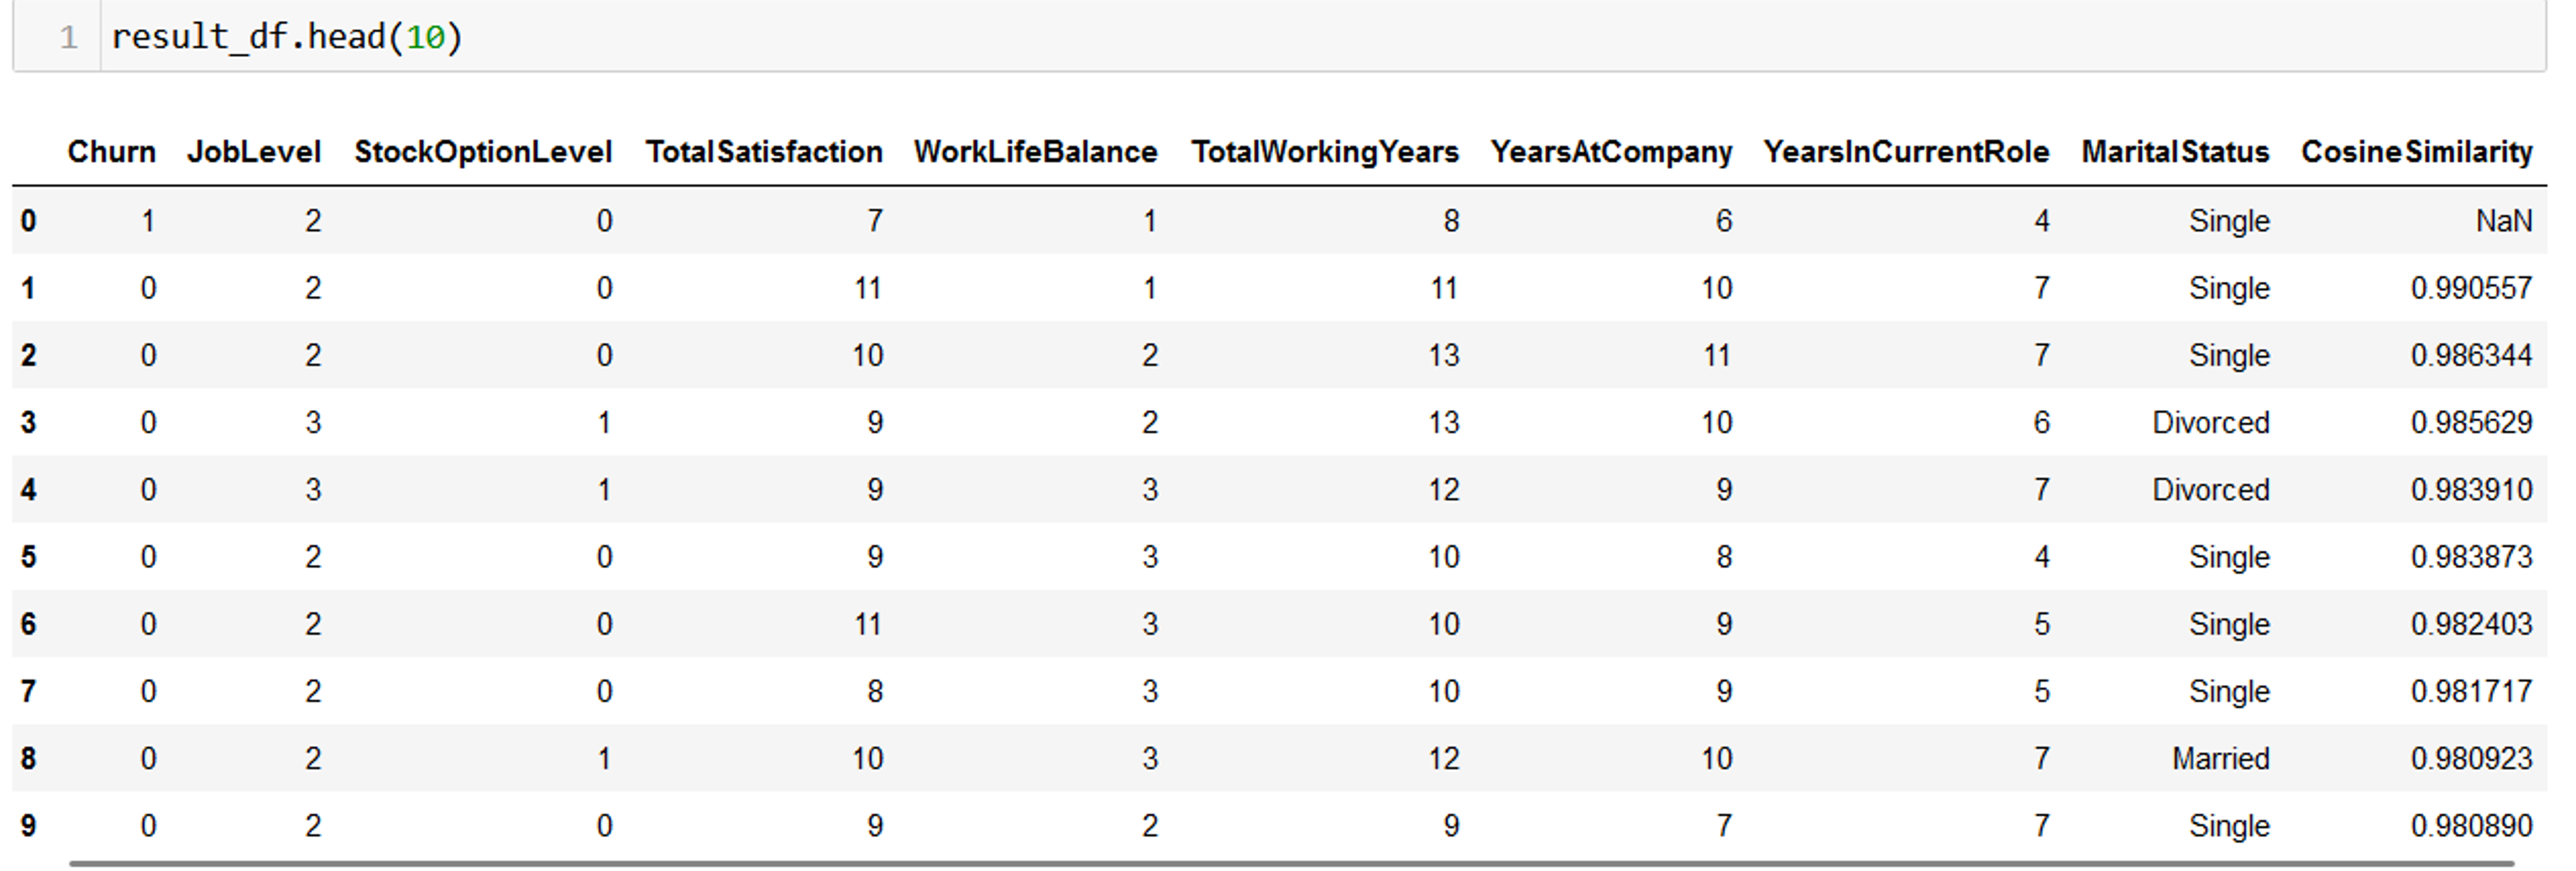The image size is (2576, 871).
Task: Click the Married cell in row 8
Action: [2220, 759]
